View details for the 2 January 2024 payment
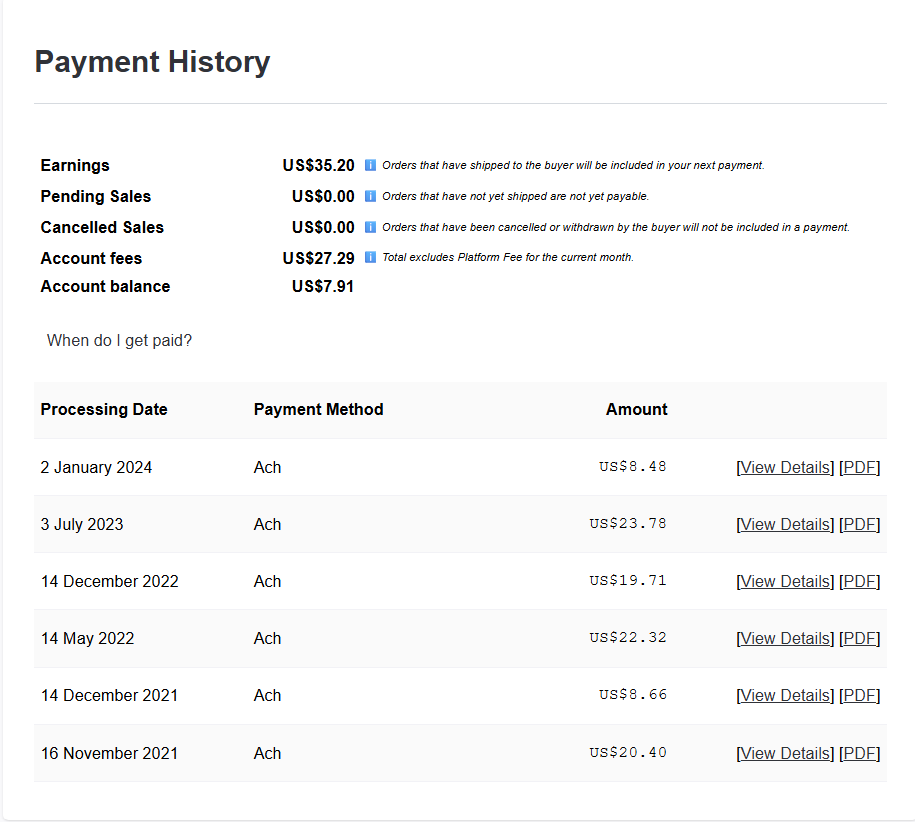Screen dimensions: 915x822 click(785, 467)
